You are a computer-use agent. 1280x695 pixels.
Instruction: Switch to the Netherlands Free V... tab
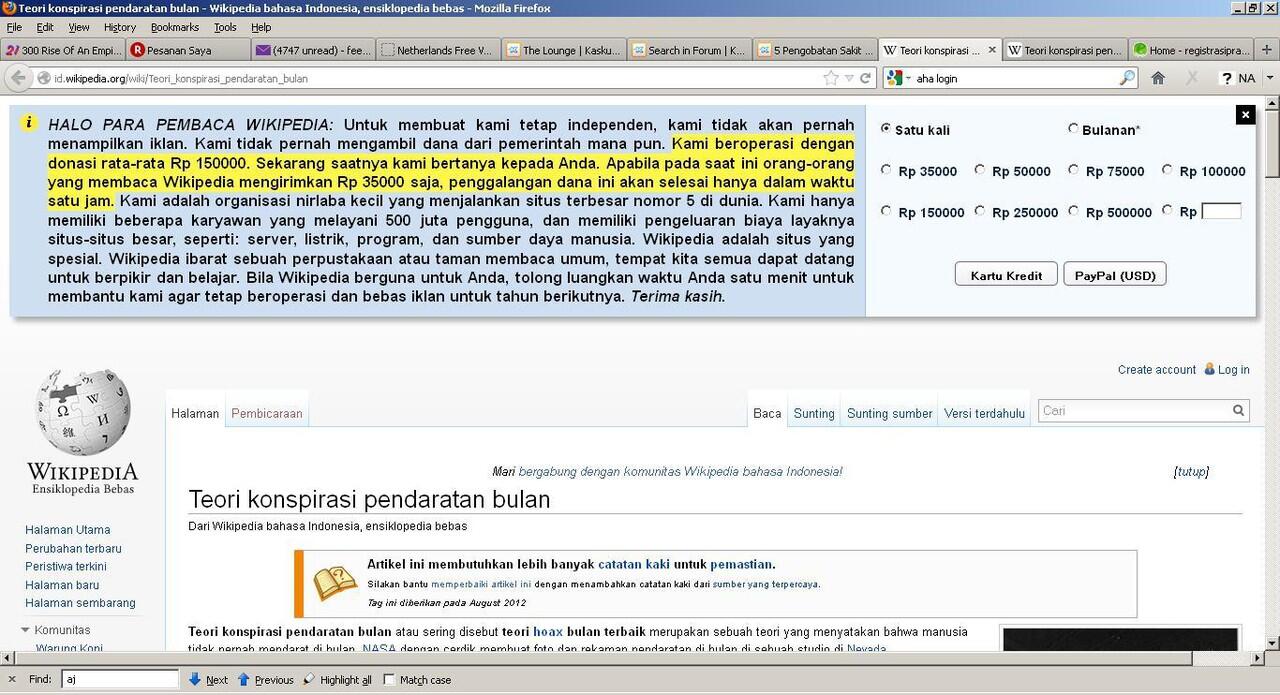pos(437,49)
